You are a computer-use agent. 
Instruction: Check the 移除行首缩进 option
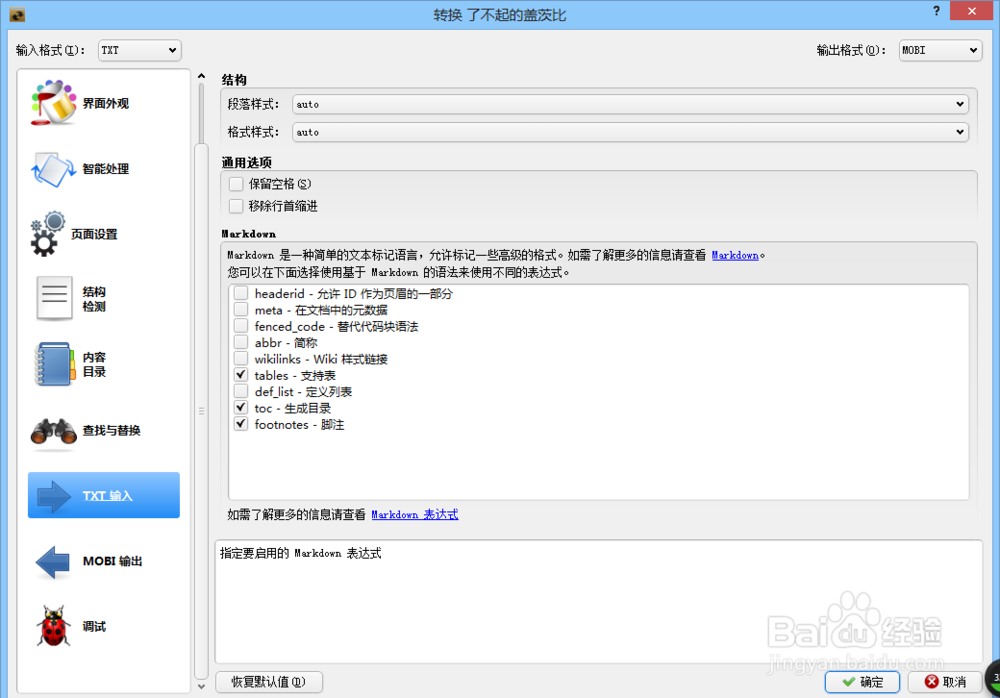point(236,206)
